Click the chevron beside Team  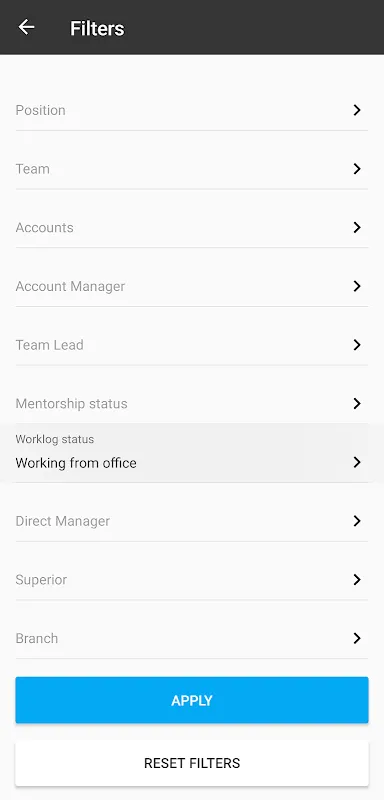pyautogui.click(x=357, y=169)
